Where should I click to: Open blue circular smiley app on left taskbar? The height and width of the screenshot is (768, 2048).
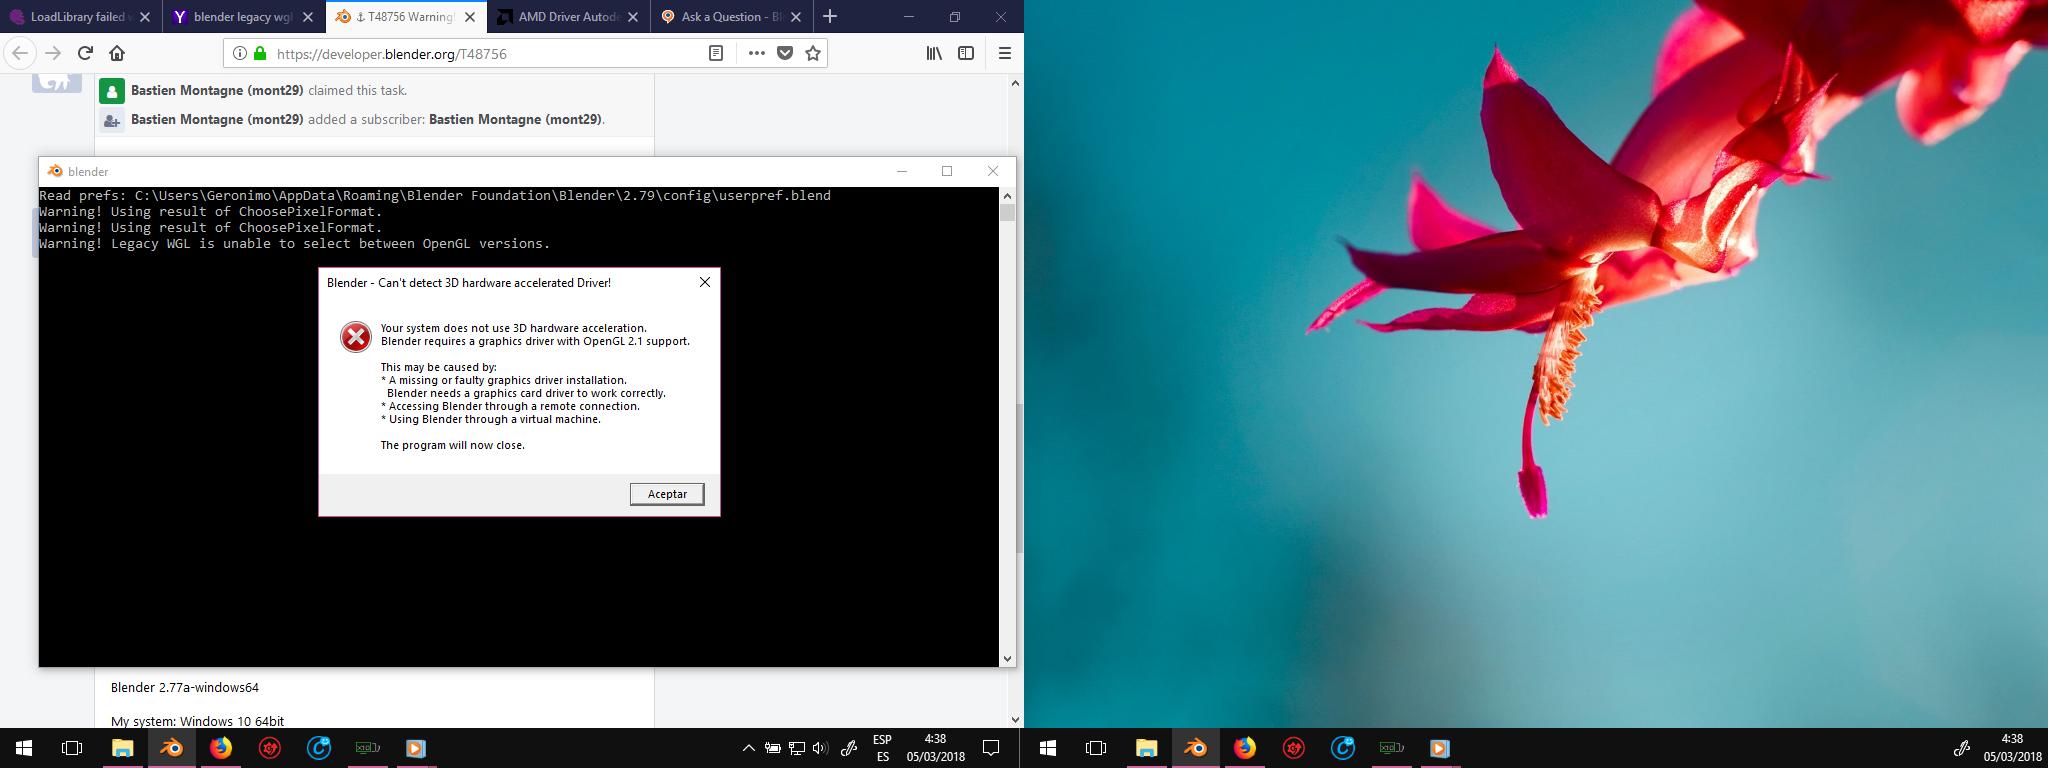[x=318, y=748]
